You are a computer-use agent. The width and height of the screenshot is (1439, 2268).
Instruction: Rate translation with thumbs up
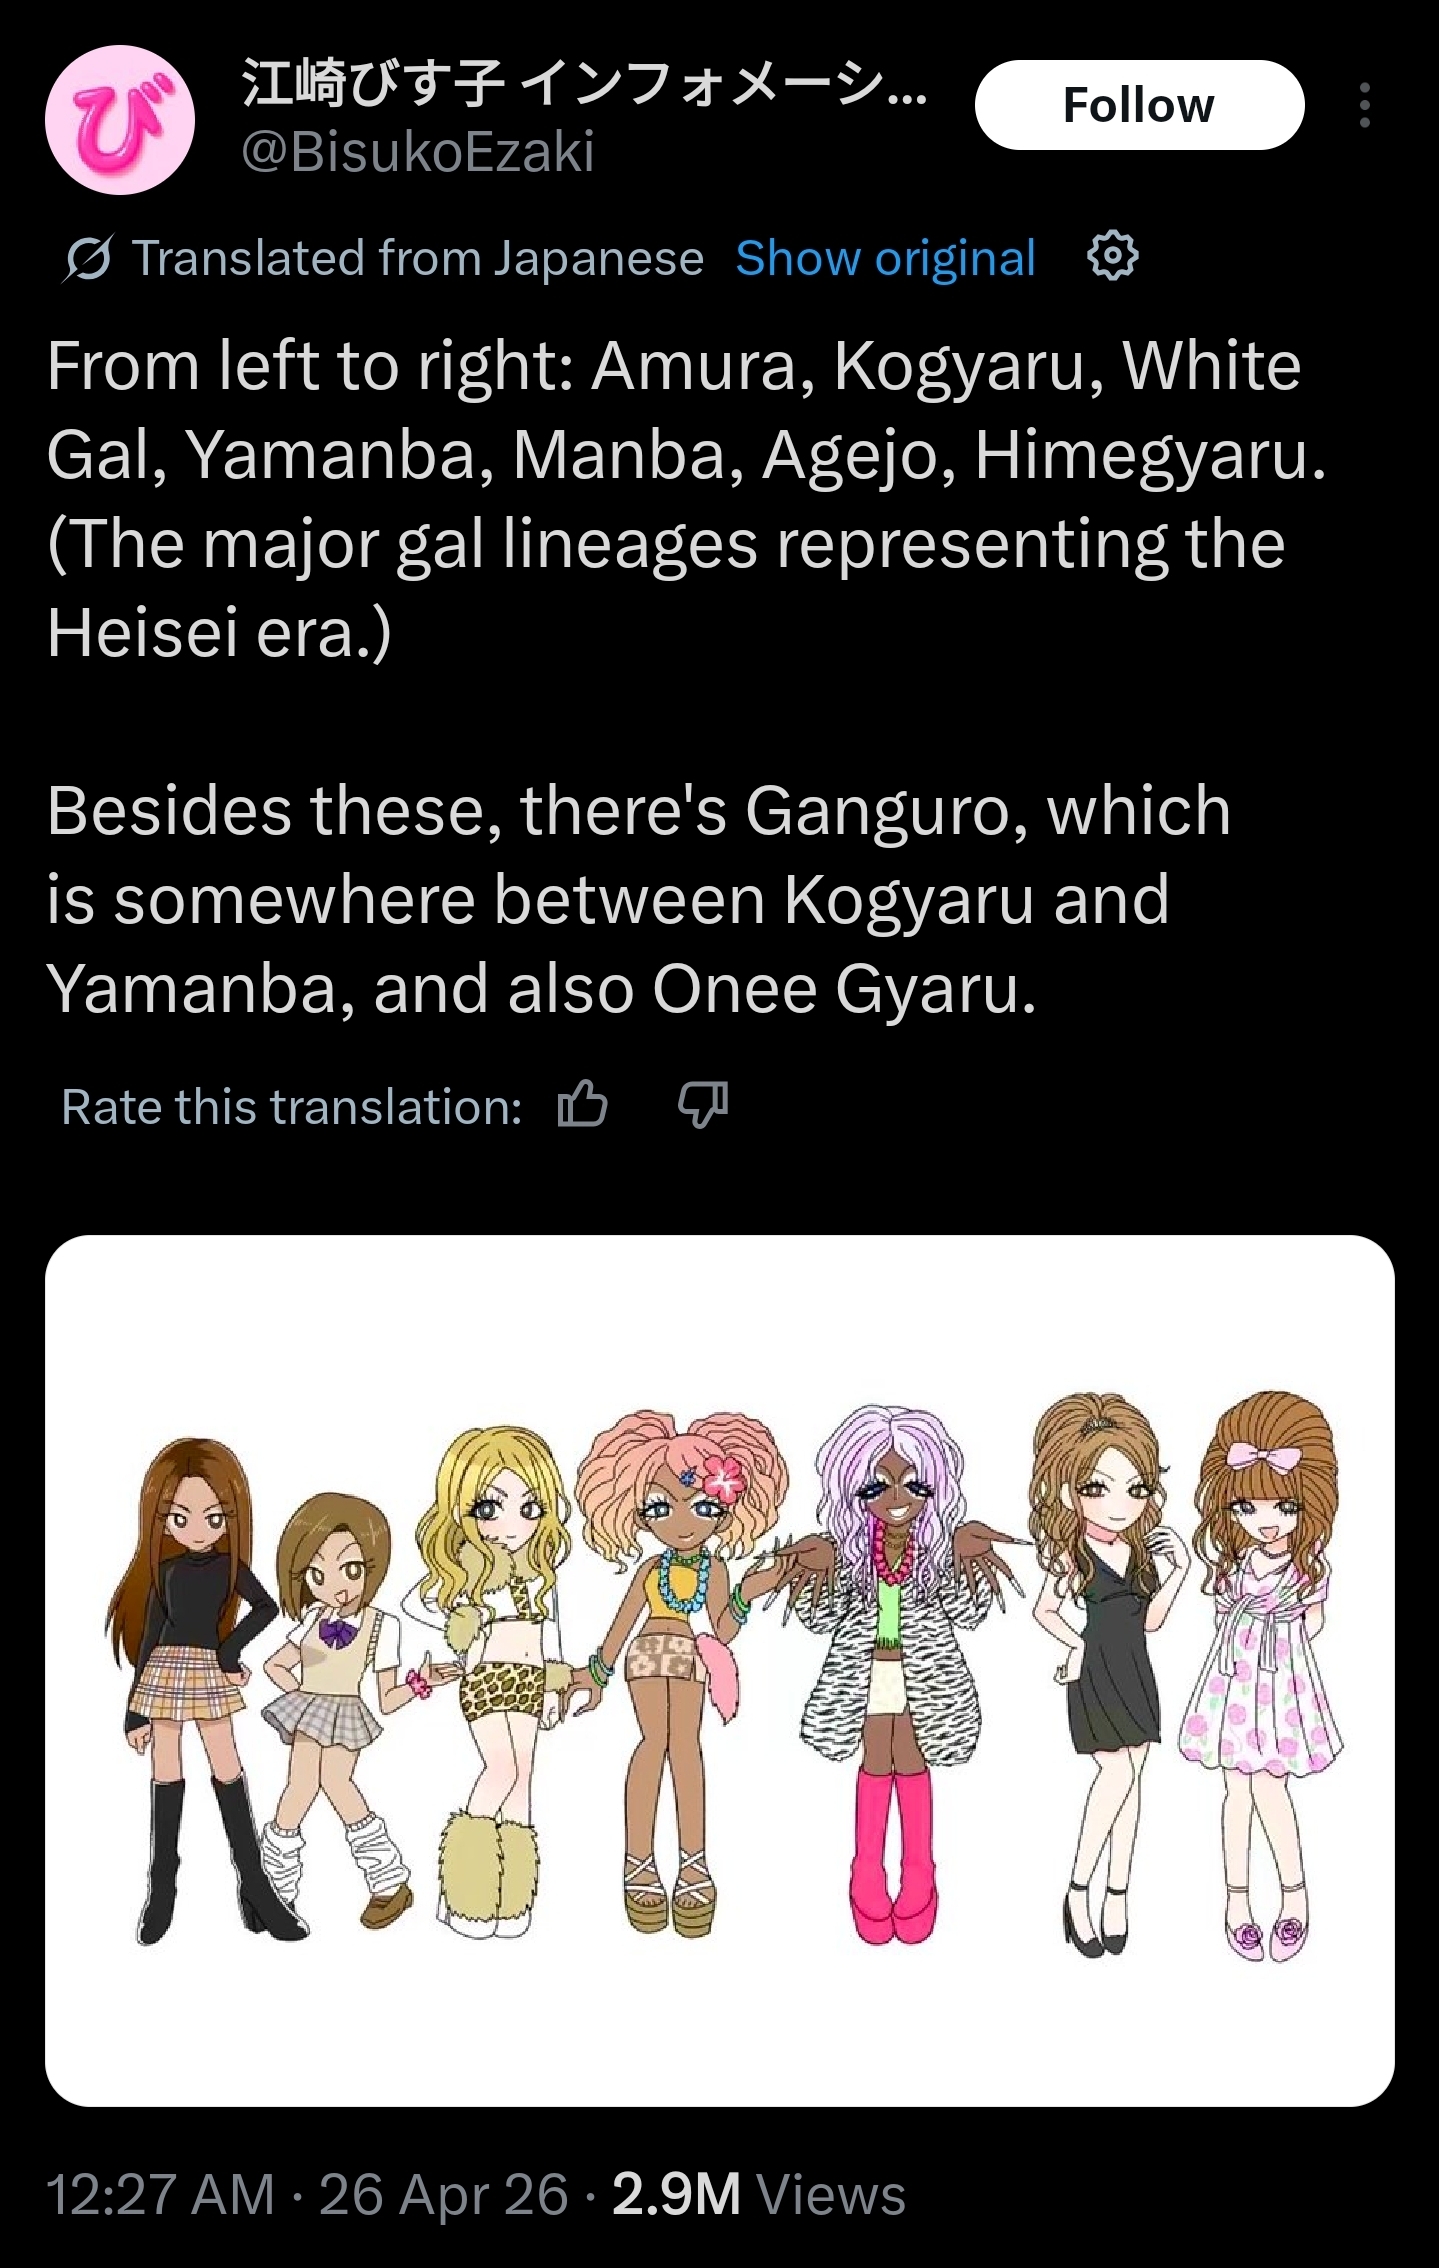pos(583,1105)
